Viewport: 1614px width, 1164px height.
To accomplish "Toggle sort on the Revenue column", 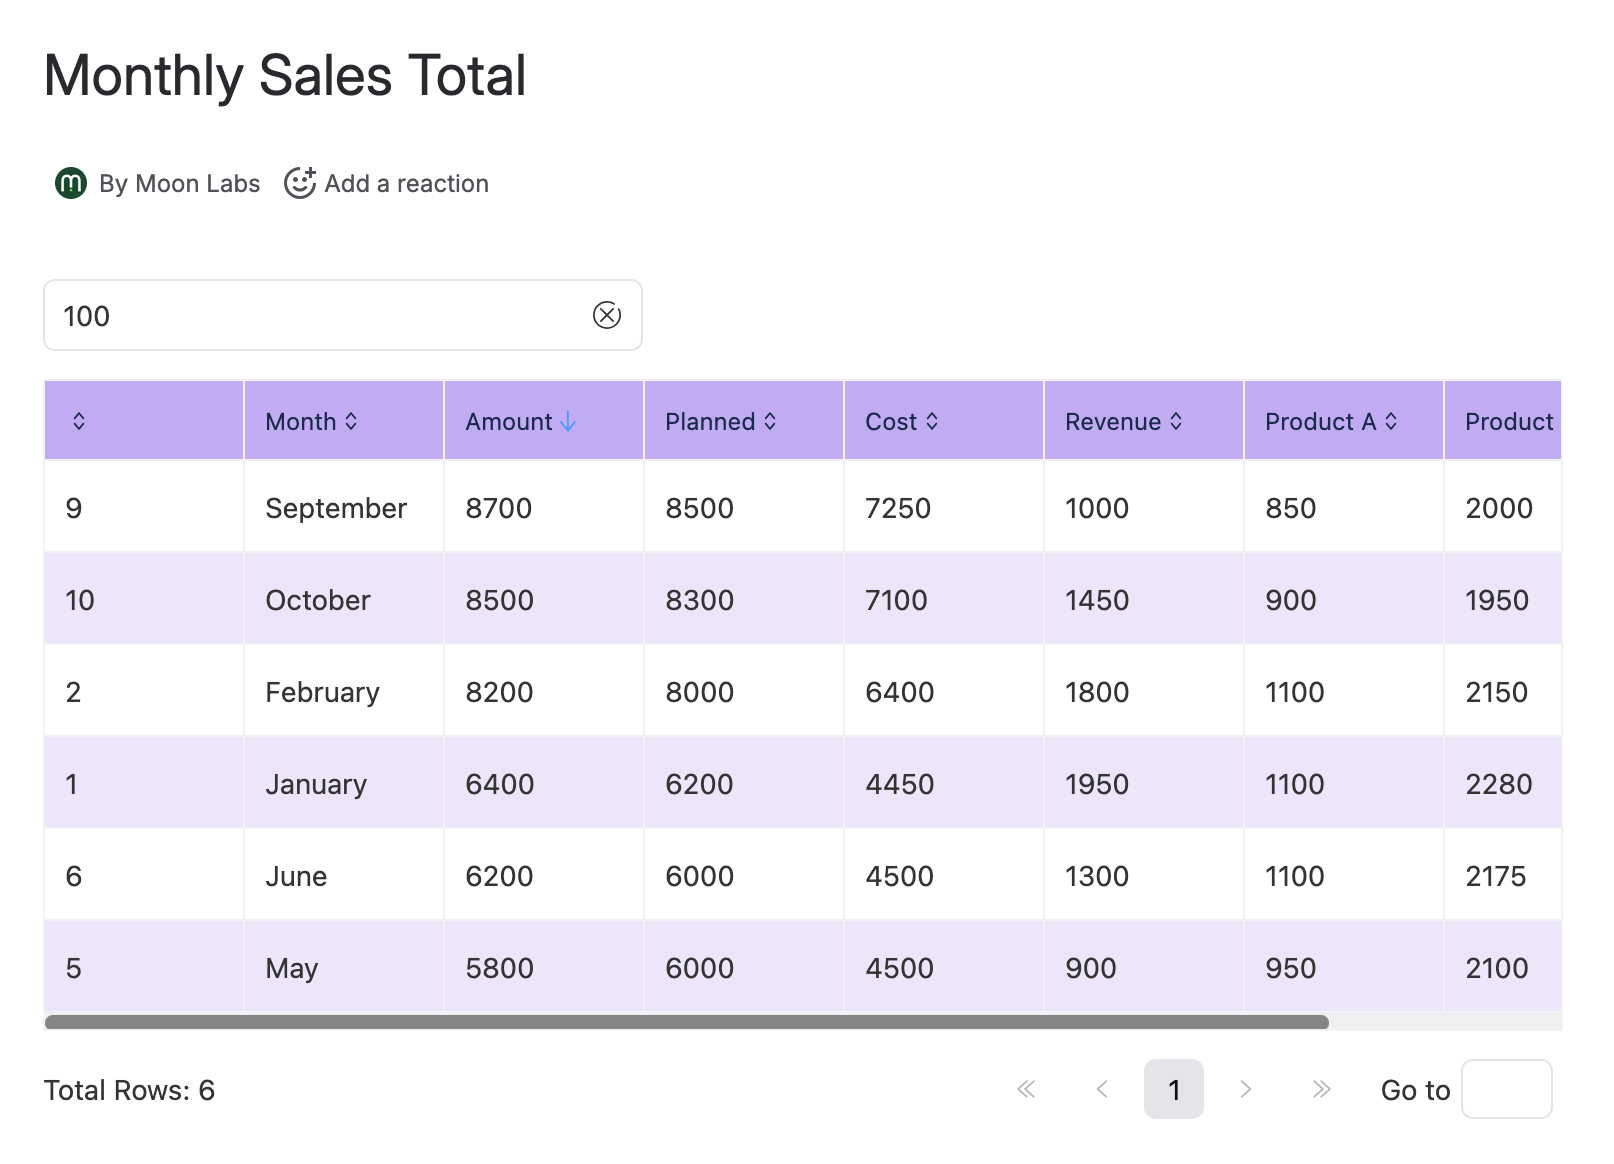I will 1123,422.
